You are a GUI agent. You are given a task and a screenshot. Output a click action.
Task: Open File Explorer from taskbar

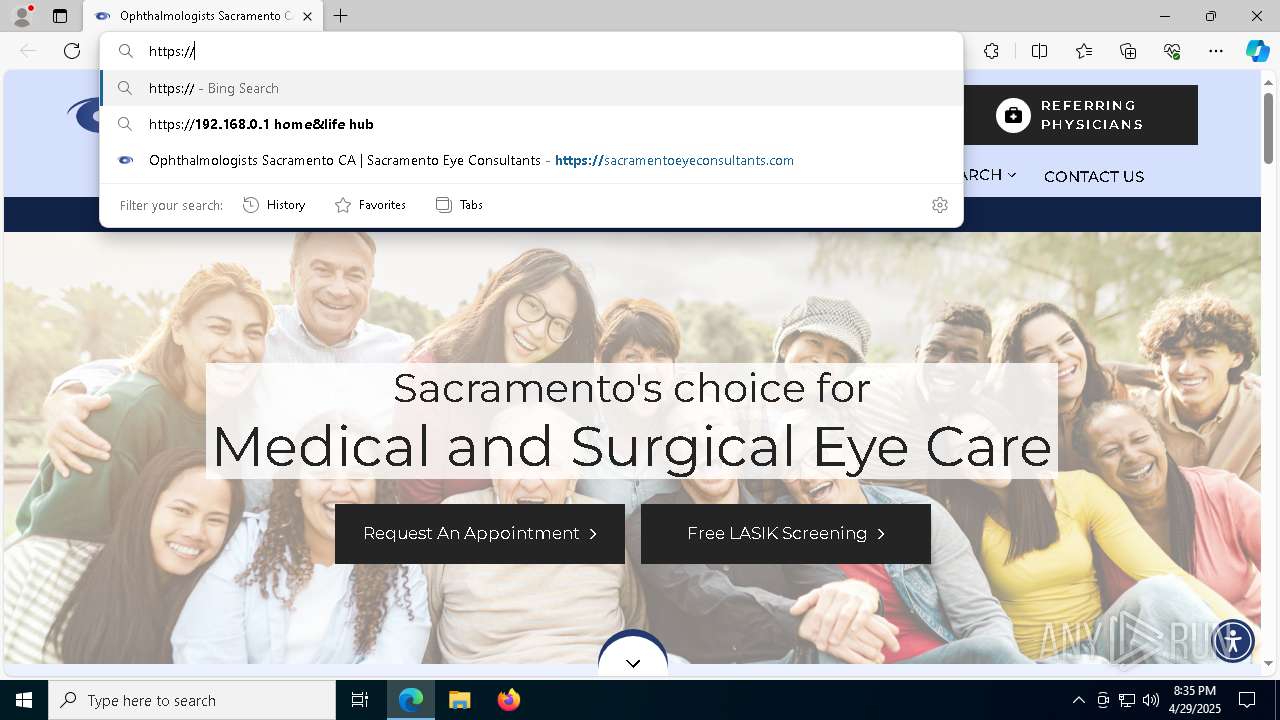tap(459, 700)
